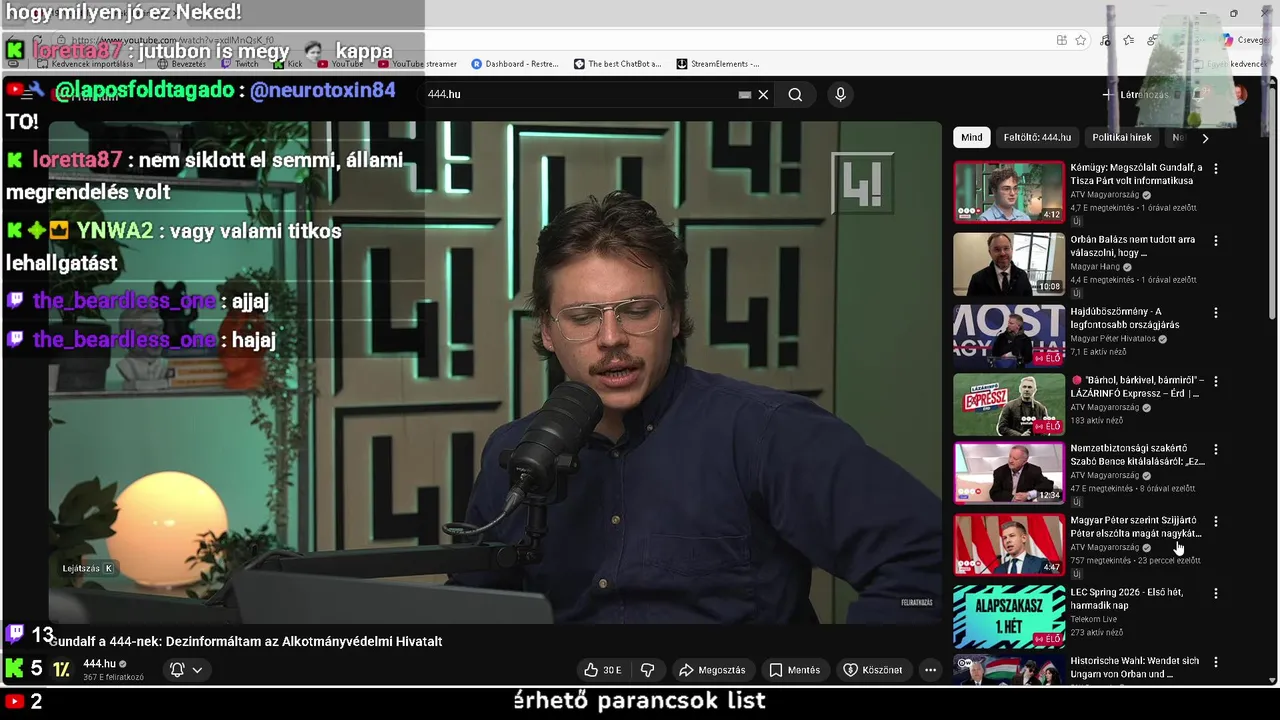Share the video via Megosztás button
The width and height of the screenshot is (1280, 720).
(x=712, y=670)
